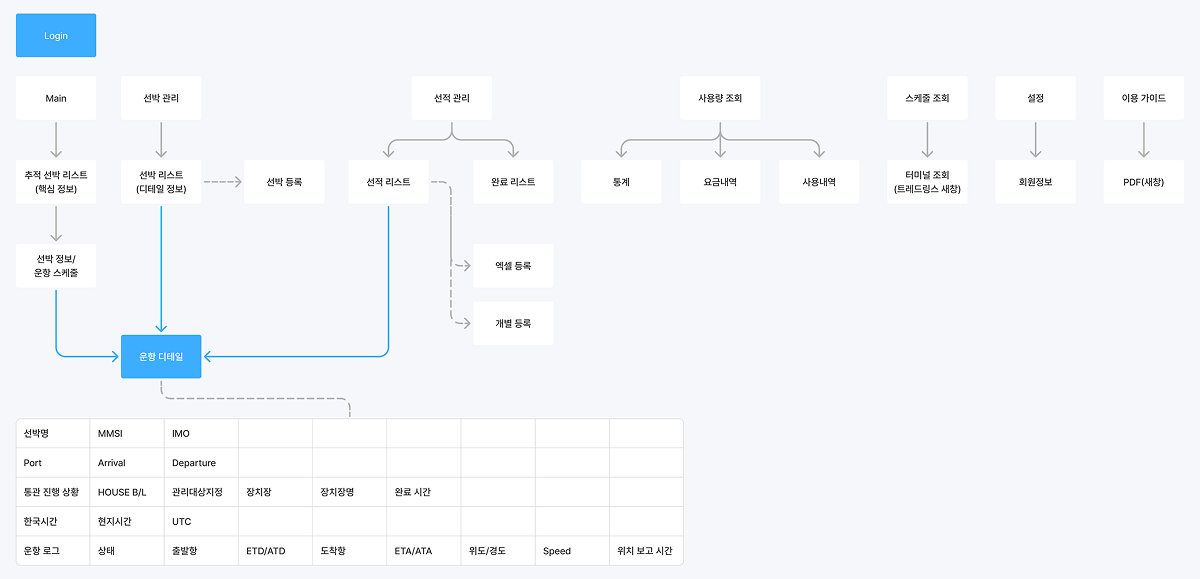This screenshot has height=579, width=1200.
Task: Select the 선적 관리 node
Action: pos(452,97)
